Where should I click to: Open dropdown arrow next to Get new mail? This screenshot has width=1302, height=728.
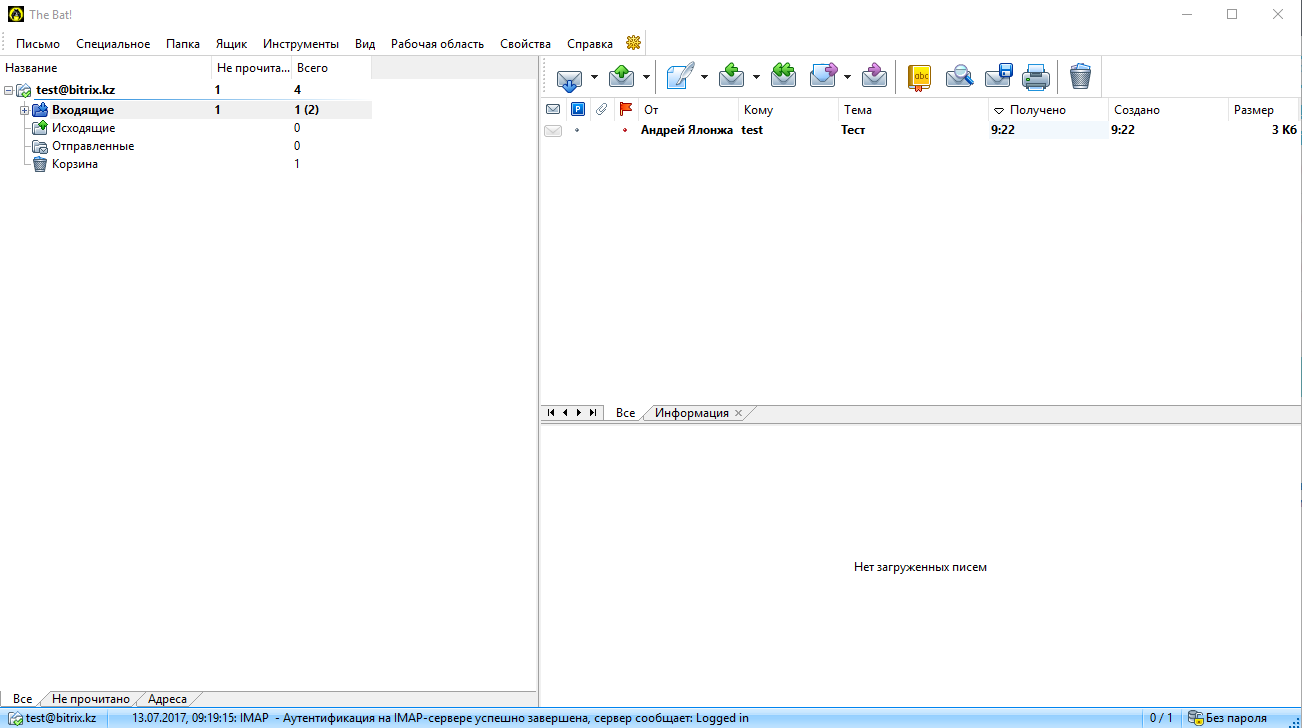point(594,77)
